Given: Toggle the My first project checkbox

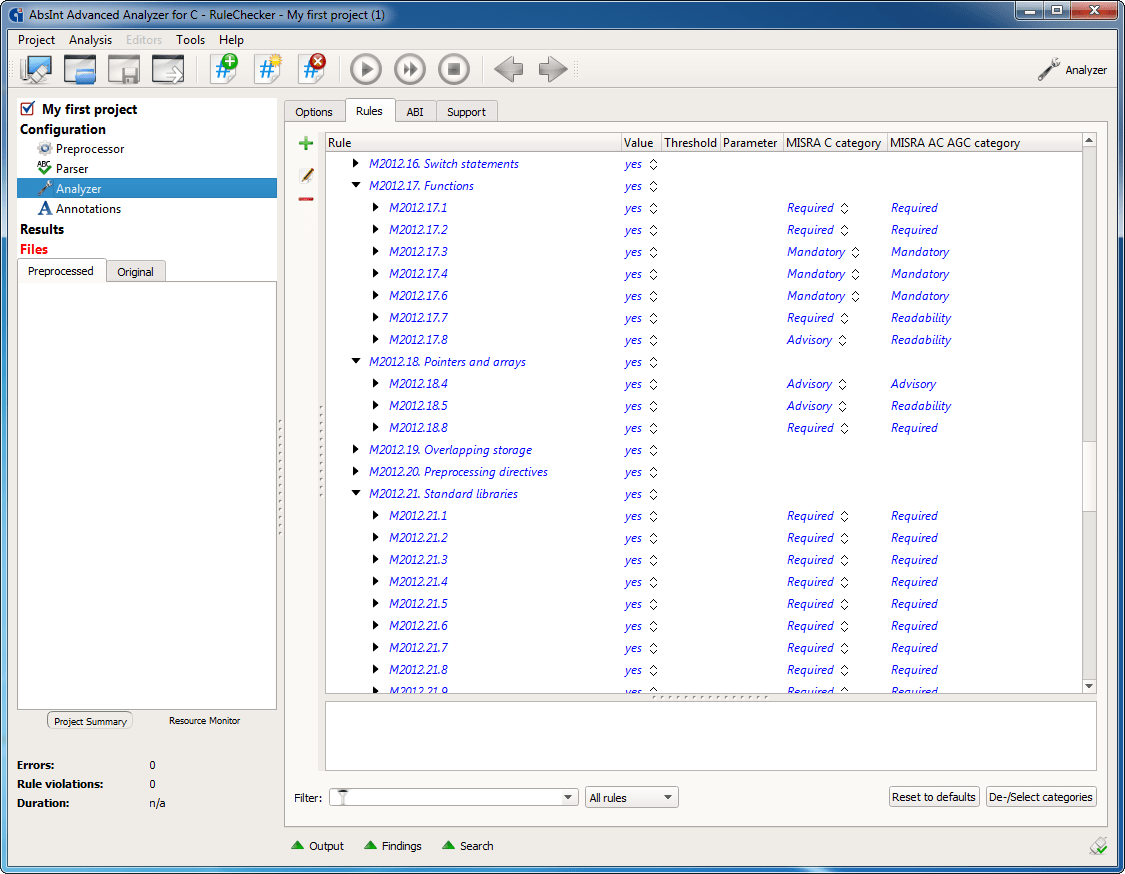Looking at the screenshot, I should tap(27, 109).
